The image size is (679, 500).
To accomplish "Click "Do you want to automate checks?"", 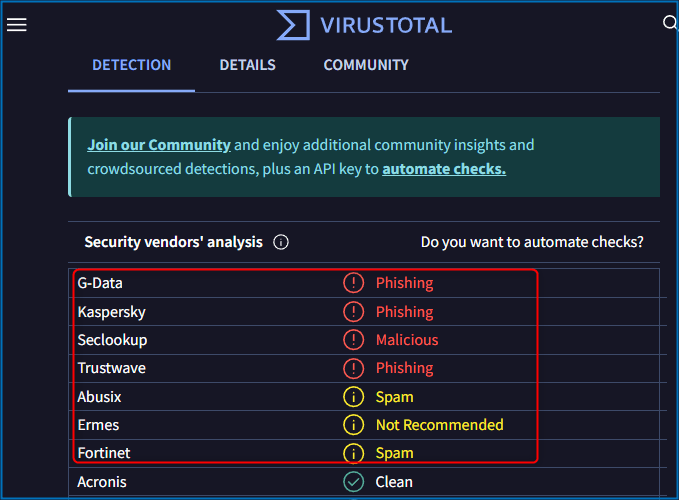I will (x=532, y=242).
